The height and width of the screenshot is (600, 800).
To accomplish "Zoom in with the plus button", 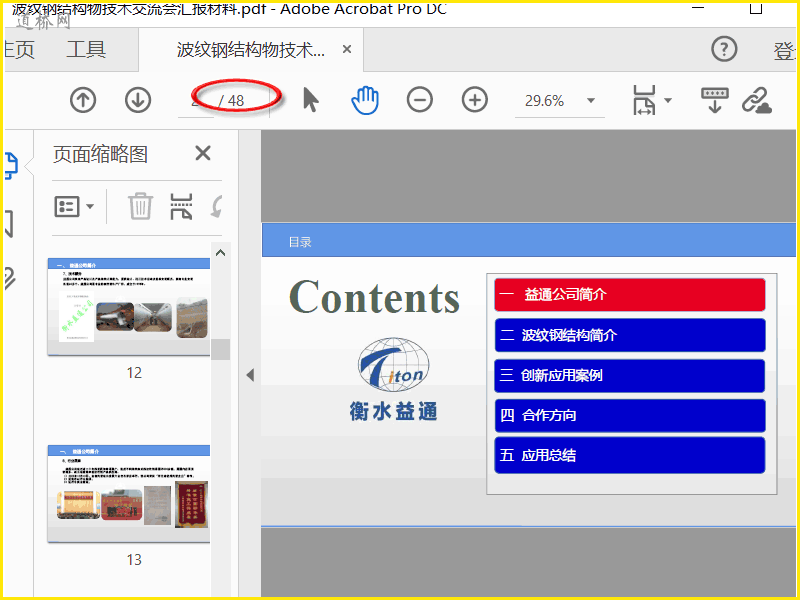I will (x=475, y=100).
